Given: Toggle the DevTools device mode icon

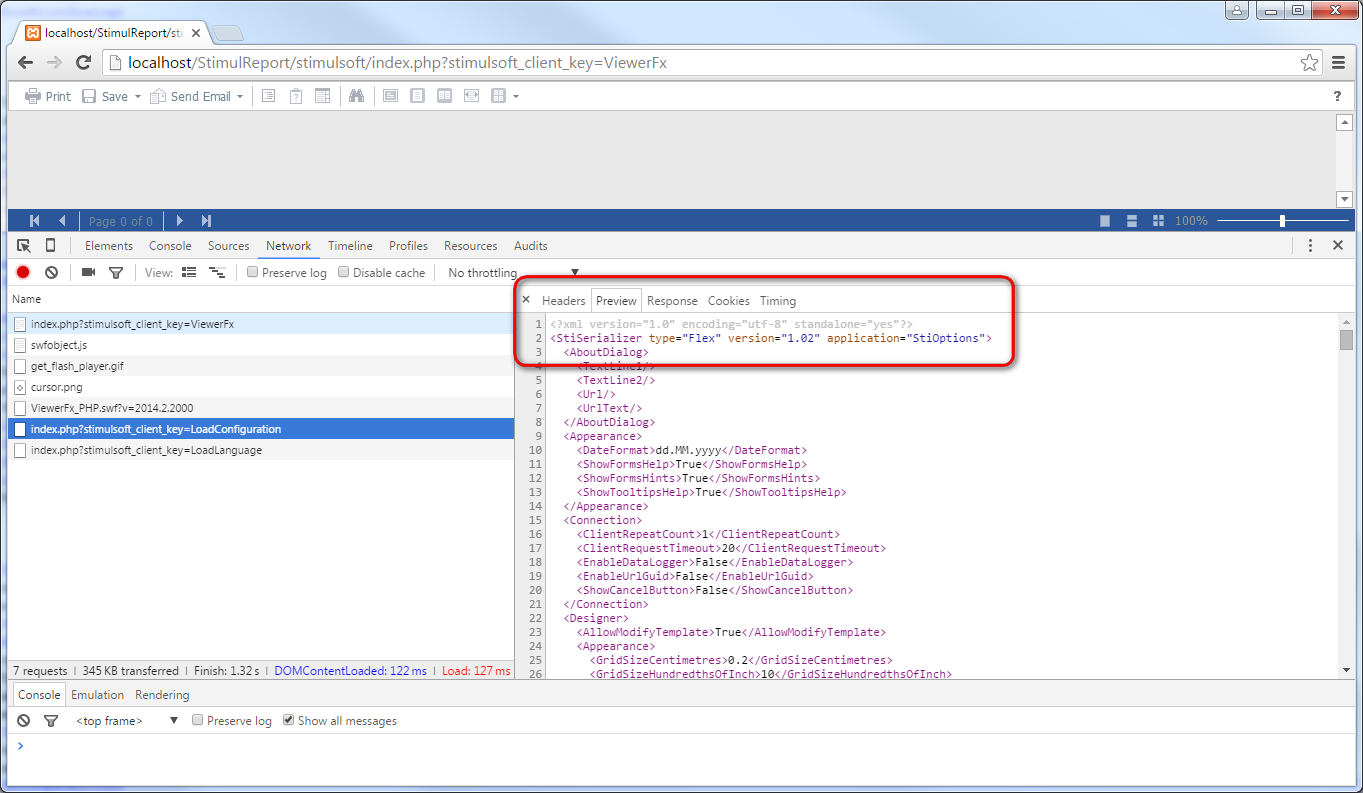Looking at the screenshot, I should coord(50,246).
